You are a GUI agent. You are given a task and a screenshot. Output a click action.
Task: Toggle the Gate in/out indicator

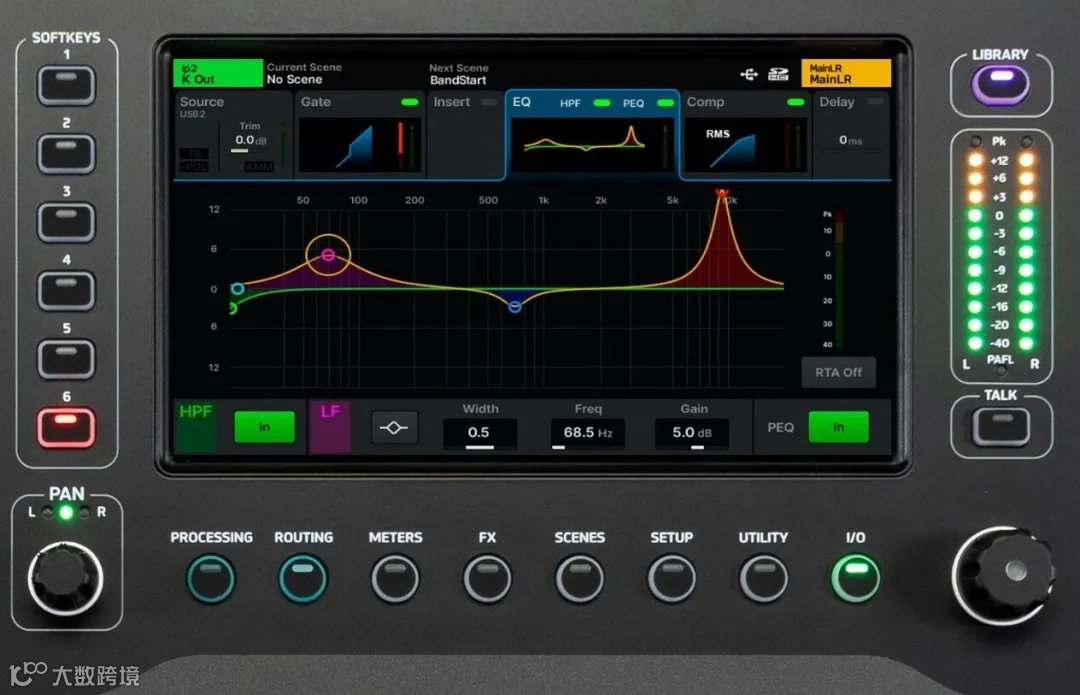tap(410, 102)
